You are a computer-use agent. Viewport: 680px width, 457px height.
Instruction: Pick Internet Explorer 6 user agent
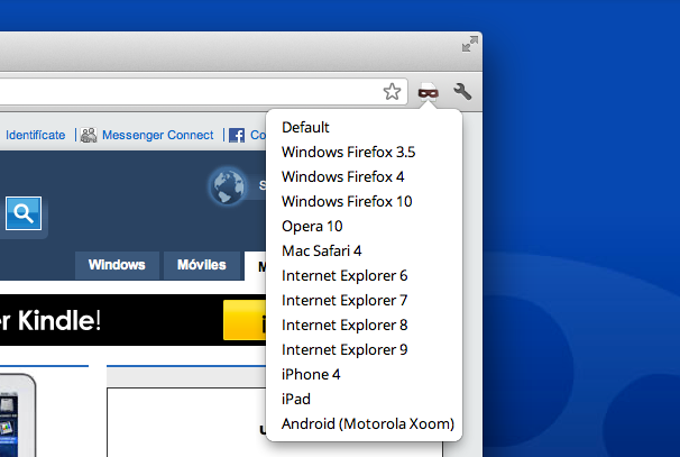(344, 276)
